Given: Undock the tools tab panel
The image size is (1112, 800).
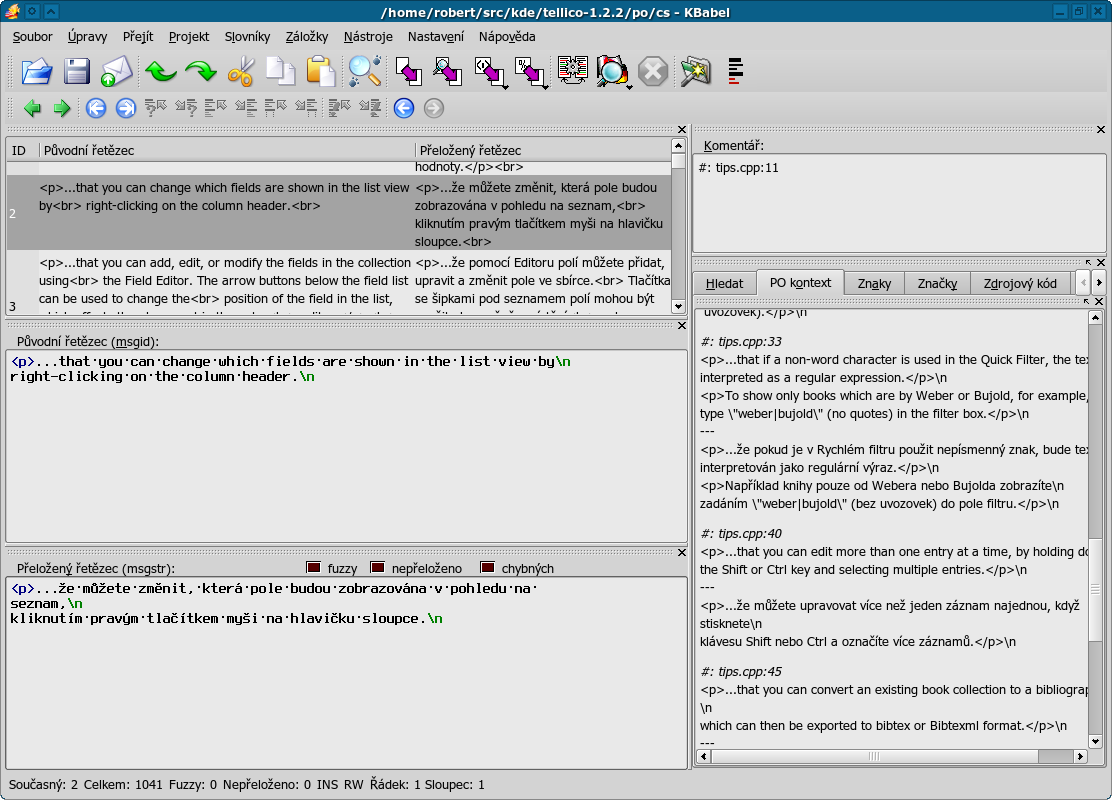Looking at the screenshot, I should coord(1088,262).
